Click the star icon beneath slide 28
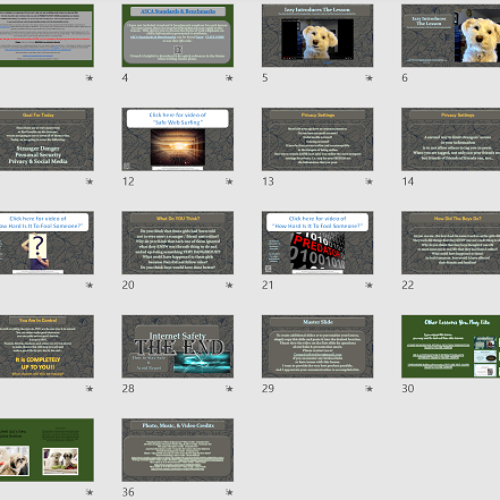500x500 pixels. [229, 389]
